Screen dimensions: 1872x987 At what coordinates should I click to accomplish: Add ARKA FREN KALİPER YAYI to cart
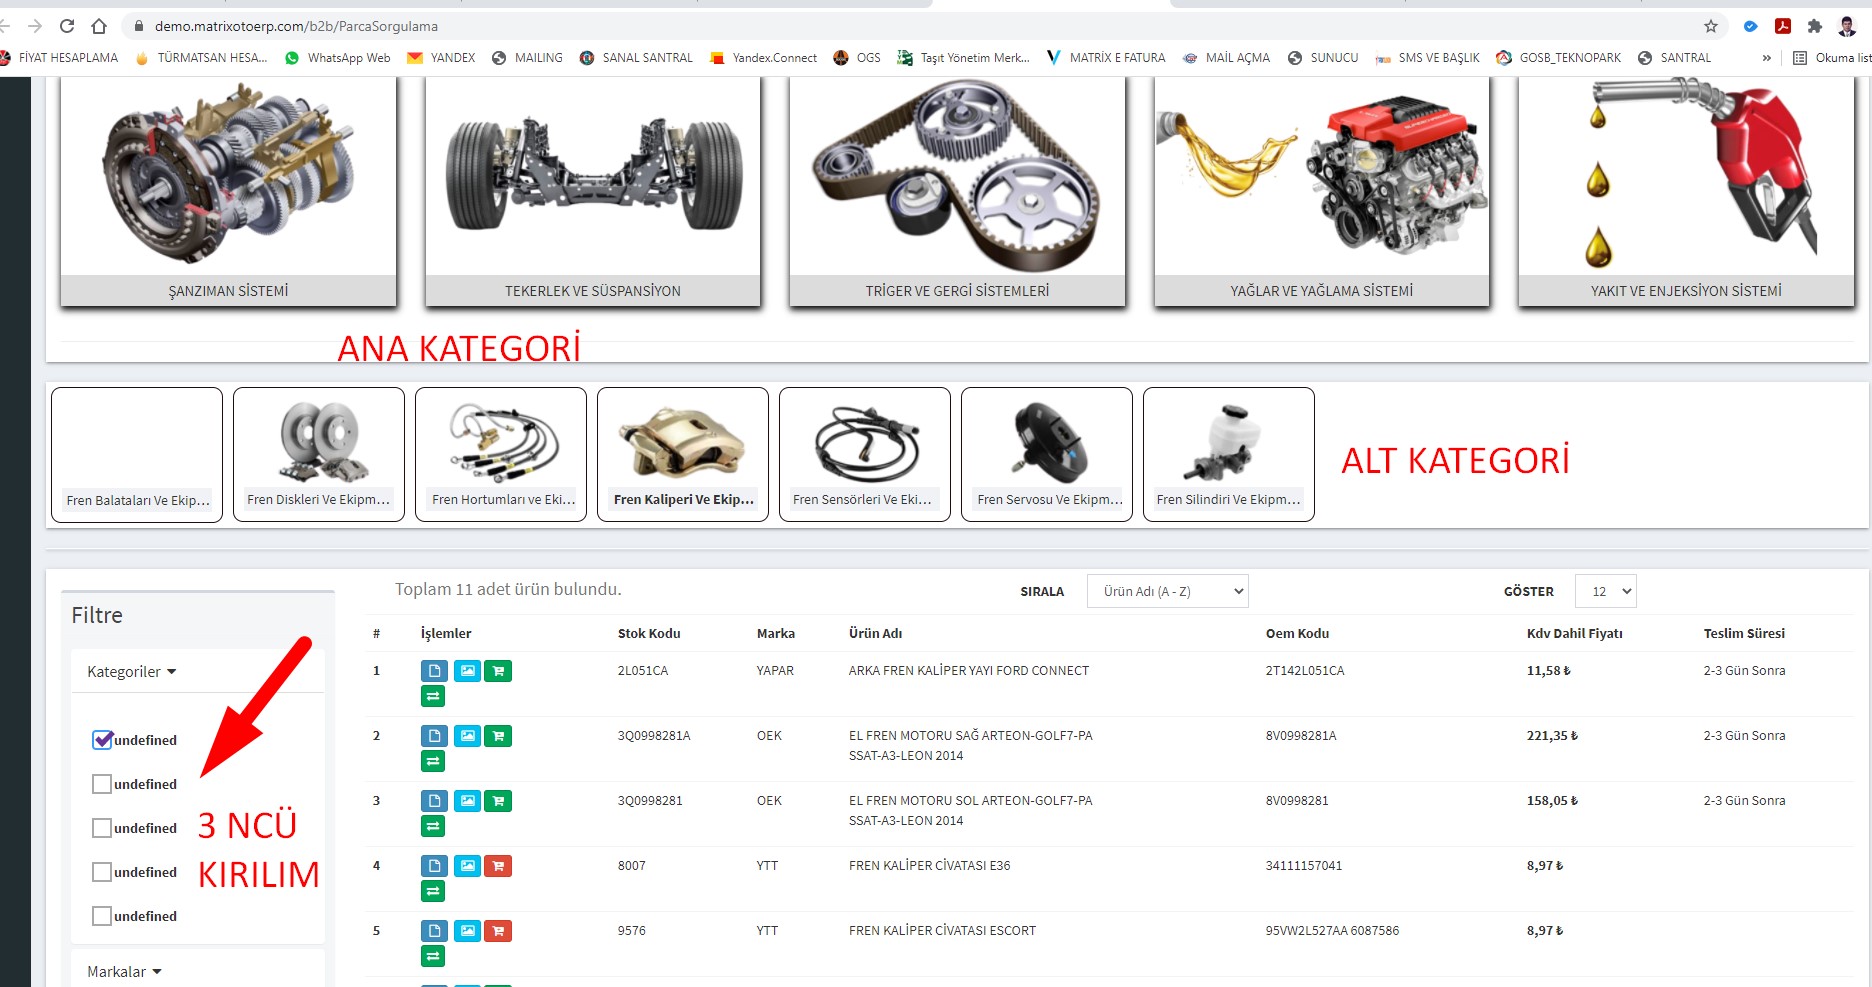tap(498, 671)
